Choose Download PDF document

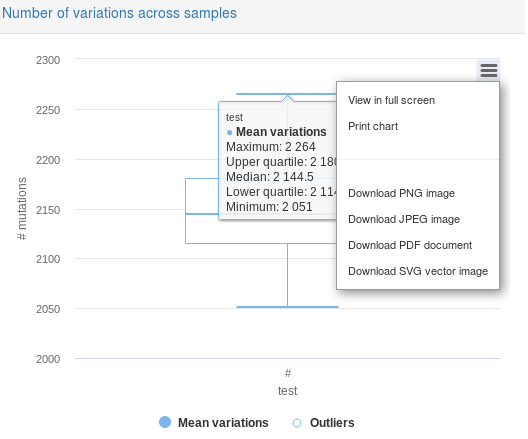point(410,245)
